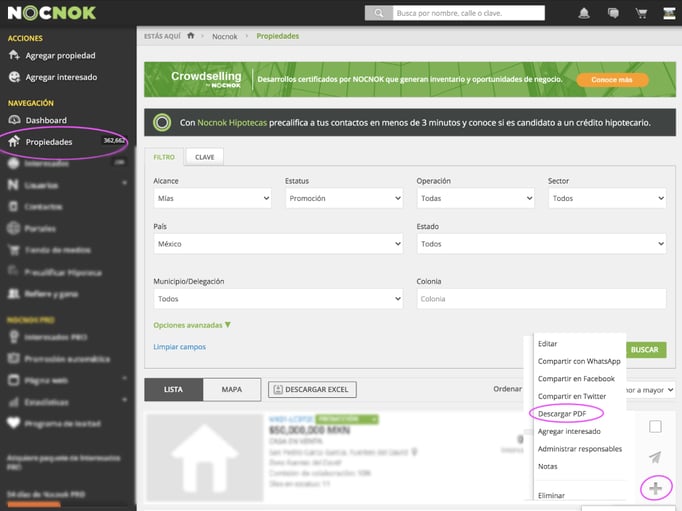Switch to the CLAVE tab
Image resolution: width=682 pixels, height=511 pixels.
205,157
